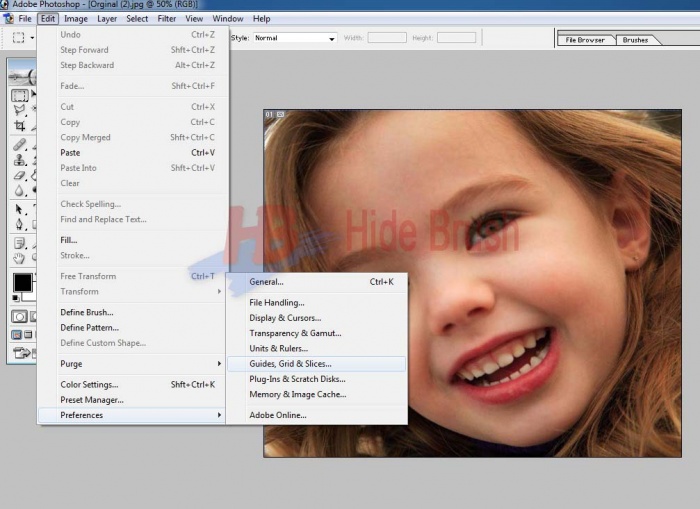Select the Clone Stamp tool
The image size is (700, 509).
pyautogui.click(x=19, y=160)
